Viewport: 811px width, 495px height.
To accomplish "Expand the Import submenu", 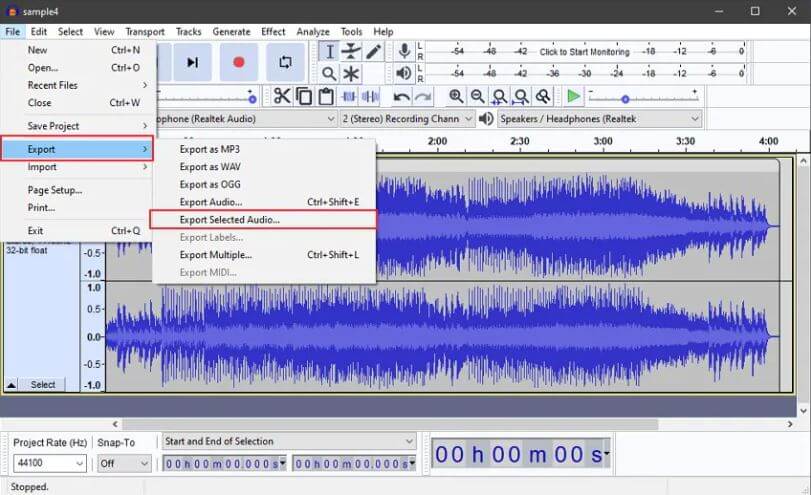I will click(x=78, y=167).
